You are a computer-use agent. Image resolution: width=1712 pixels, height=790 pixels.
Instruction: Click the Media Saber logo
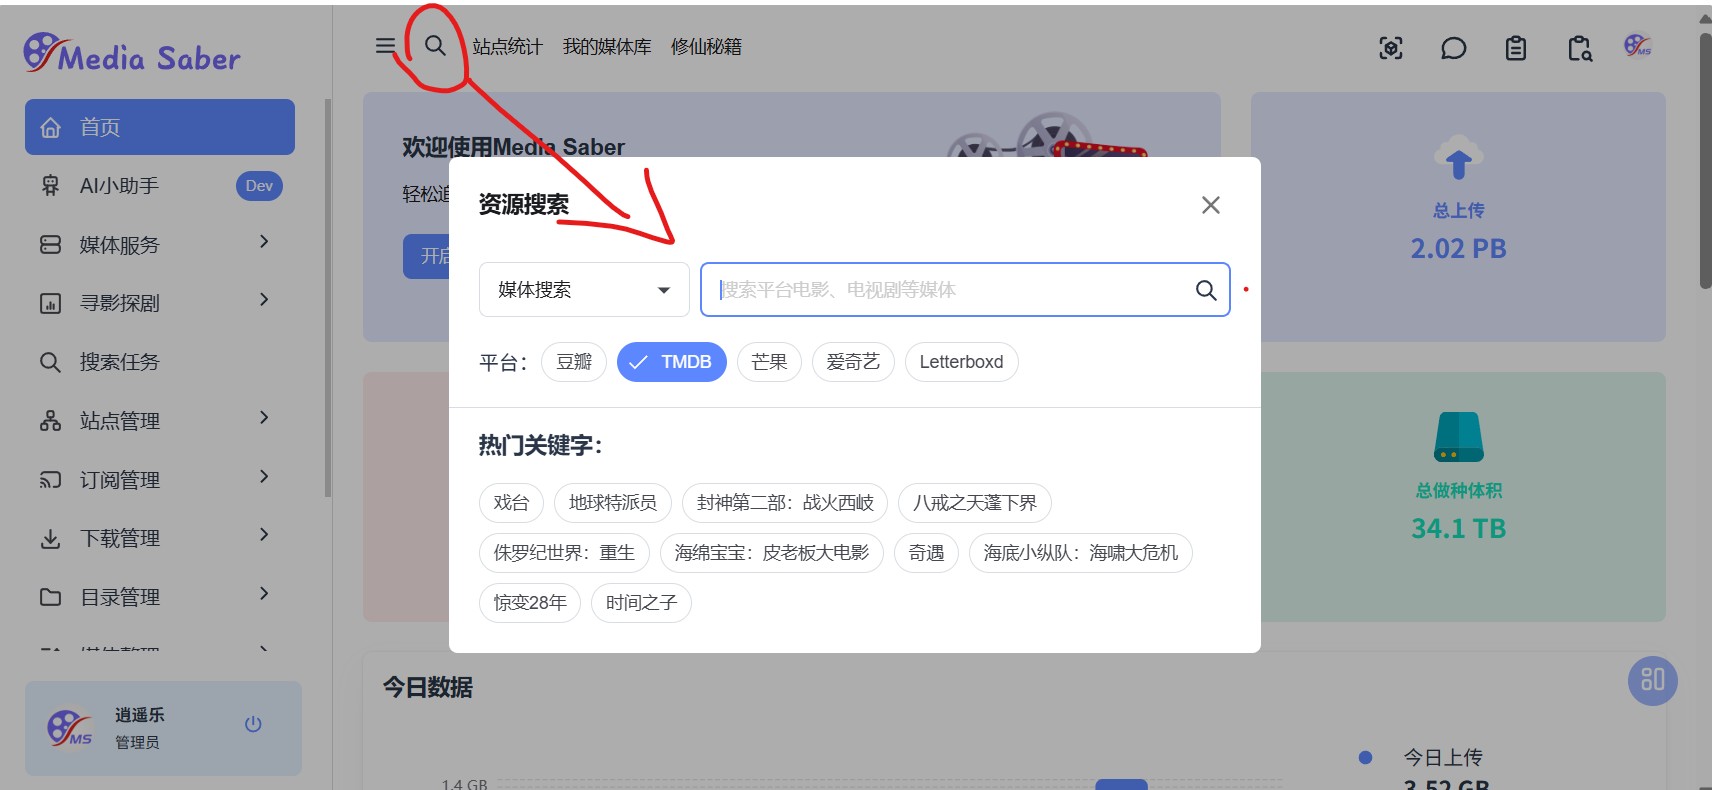132,54
